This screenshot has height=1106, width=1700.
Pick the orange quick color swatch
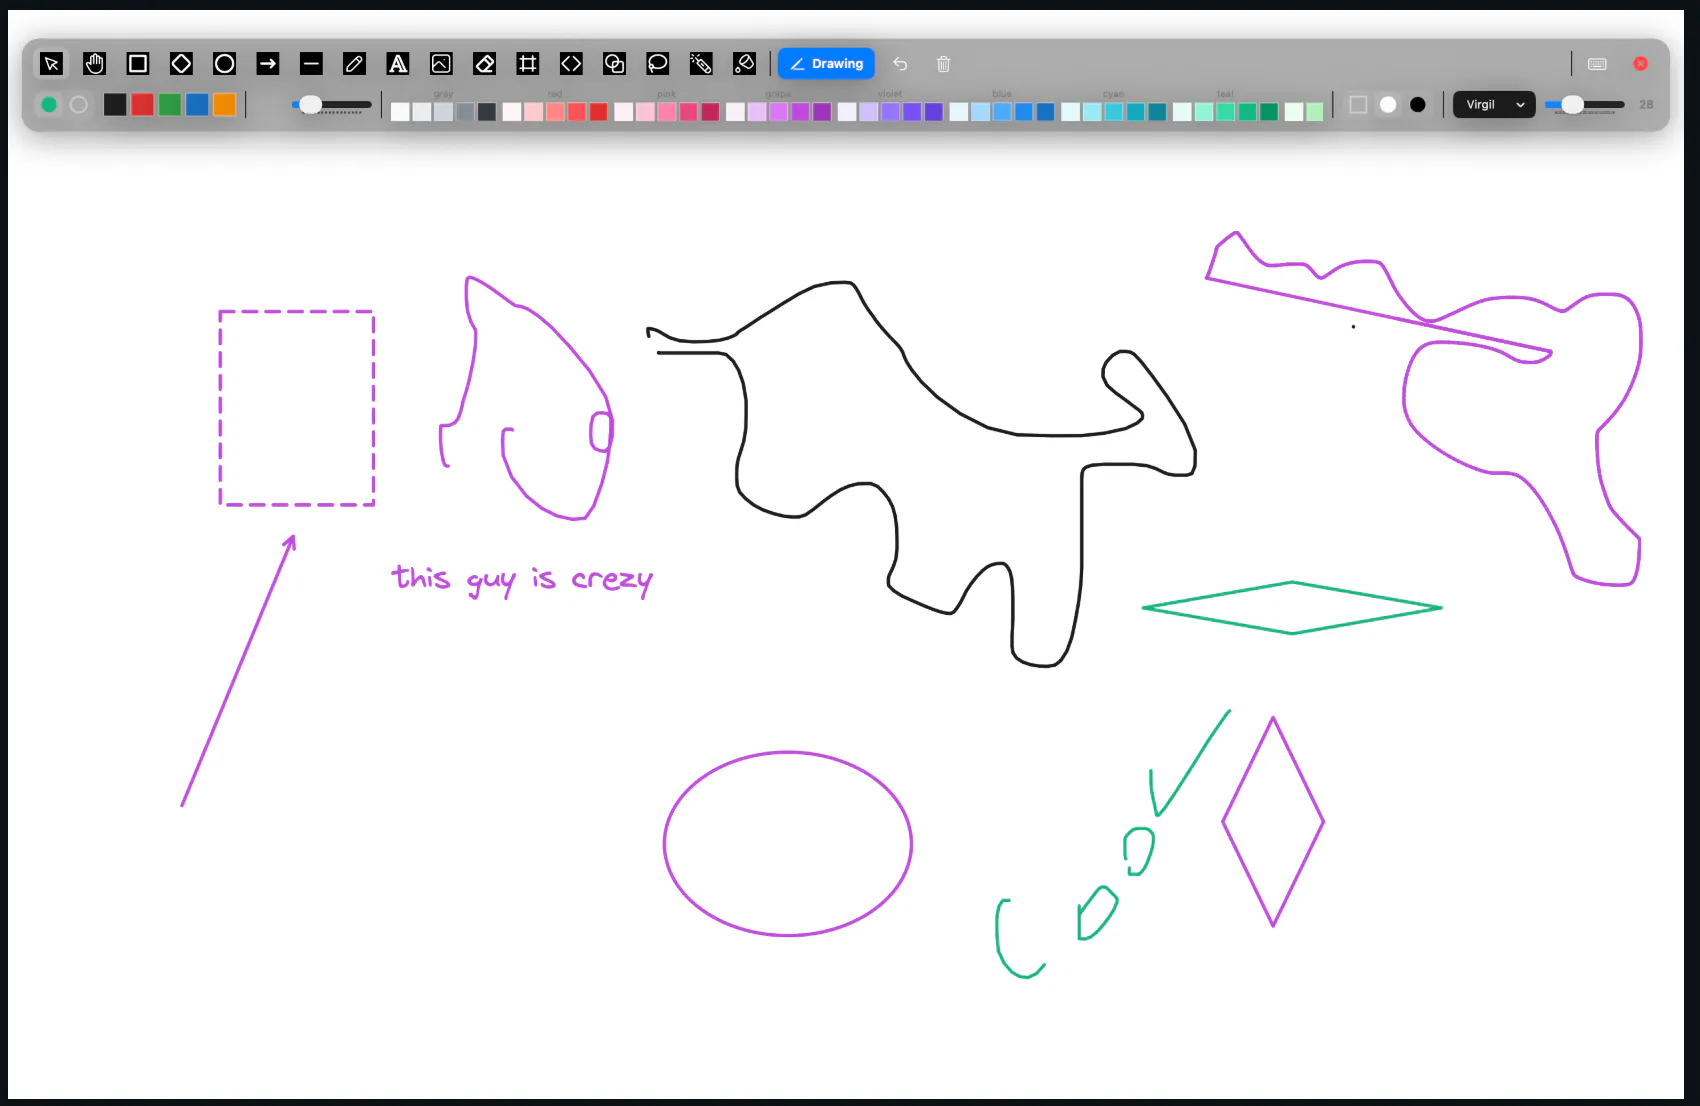[225, 104]
